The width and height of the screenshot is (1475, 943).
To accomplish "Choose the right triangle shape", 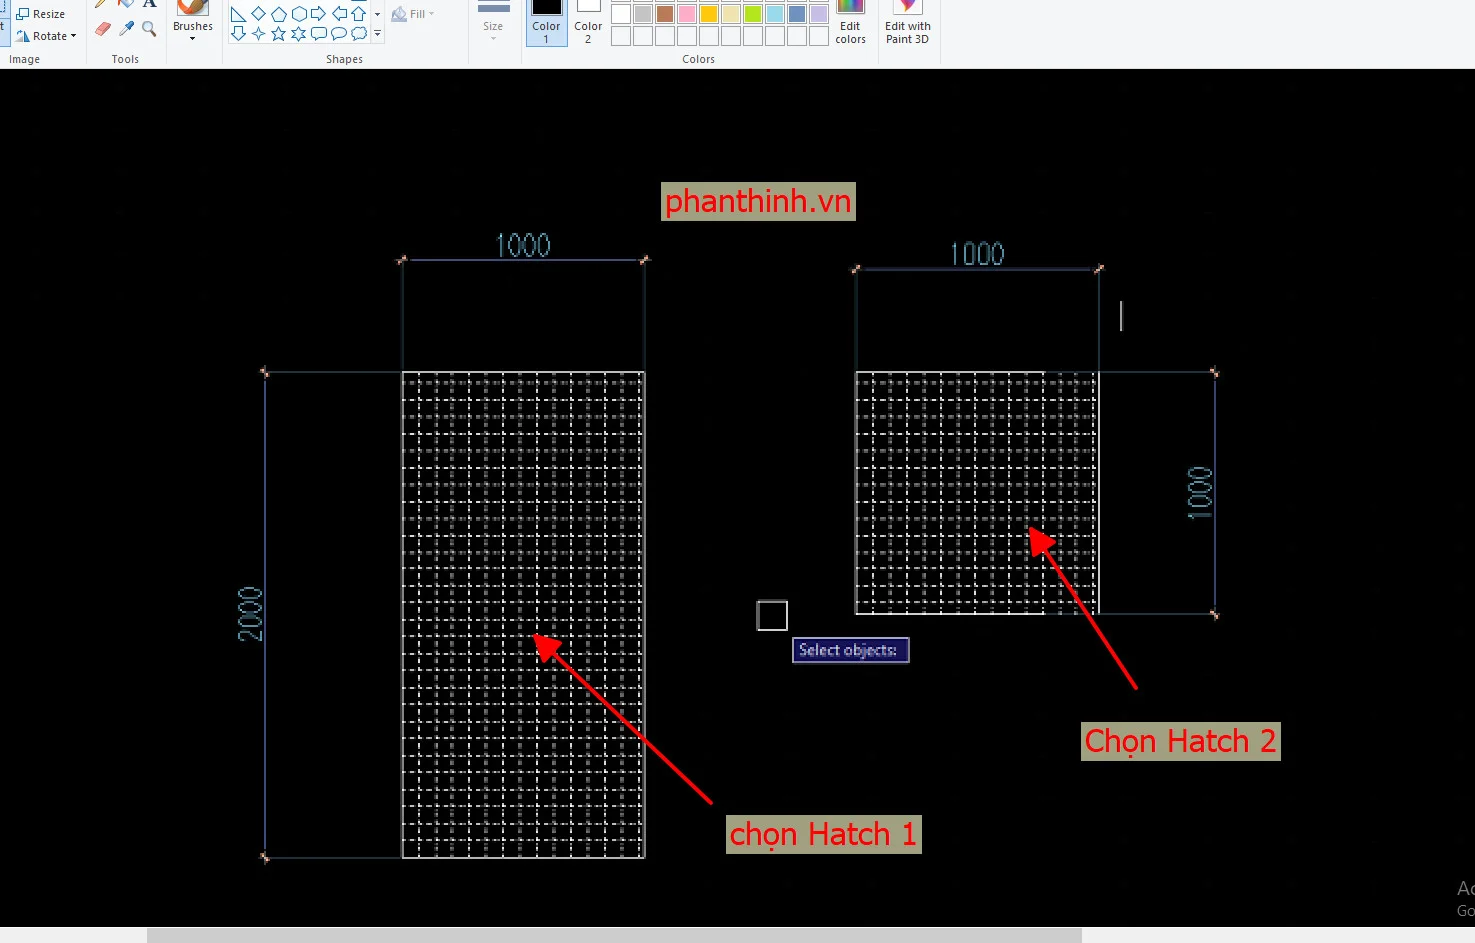I will [x=238, y=14].
